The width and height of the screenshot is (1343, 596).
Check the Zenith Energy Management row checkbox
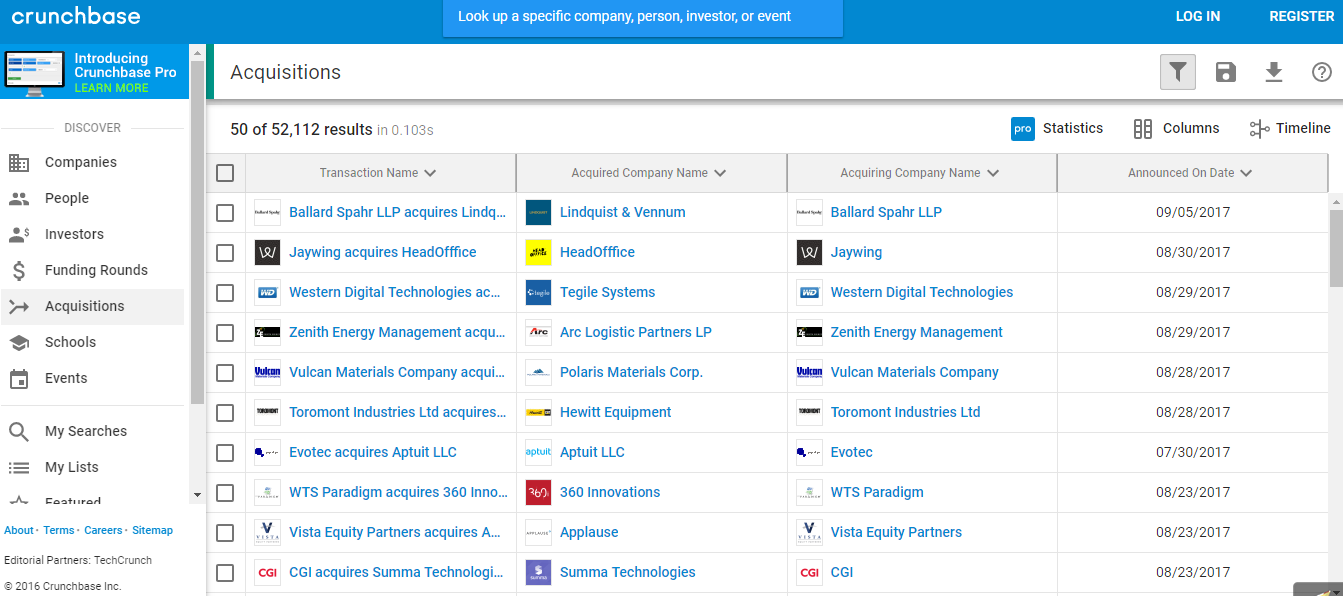click(x=225, y=332)
